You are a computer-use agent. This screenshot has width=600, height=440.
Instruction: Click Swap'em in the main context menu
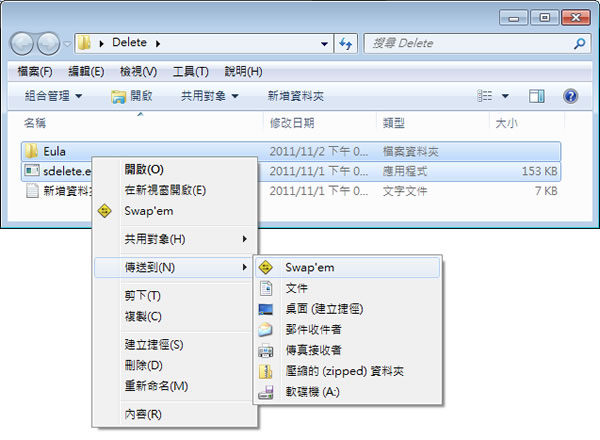pyautogui.click(x=175, y=211)
